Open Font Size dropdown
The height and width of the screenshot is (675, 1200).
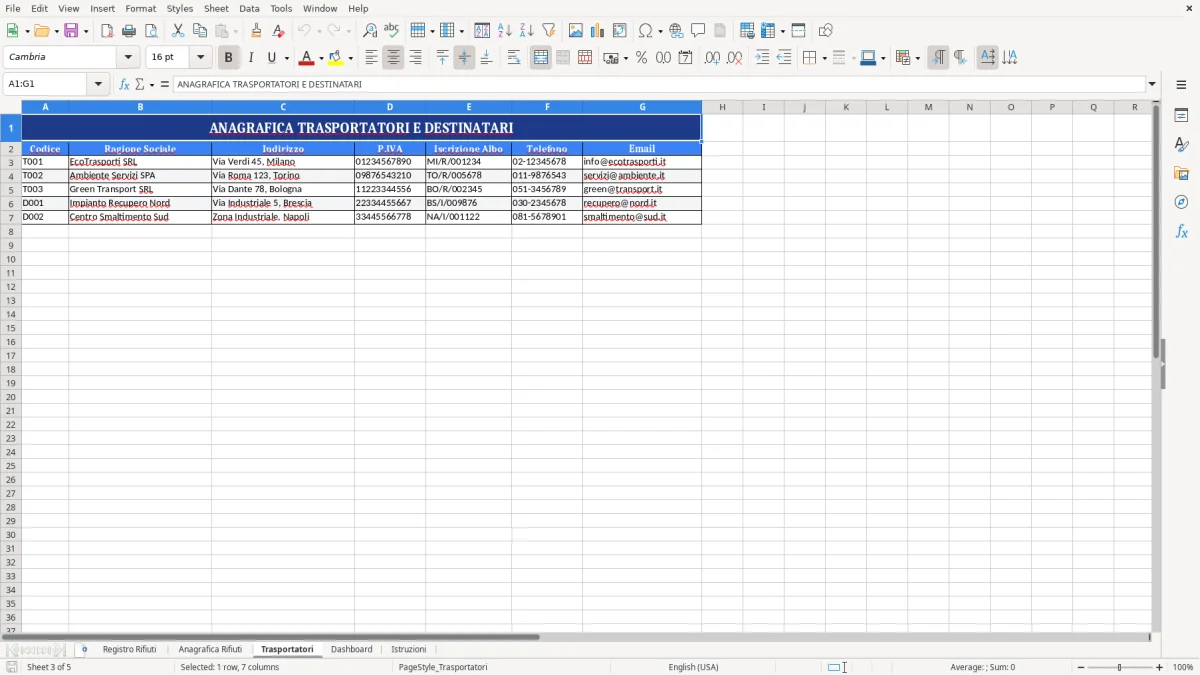(200, 58)
